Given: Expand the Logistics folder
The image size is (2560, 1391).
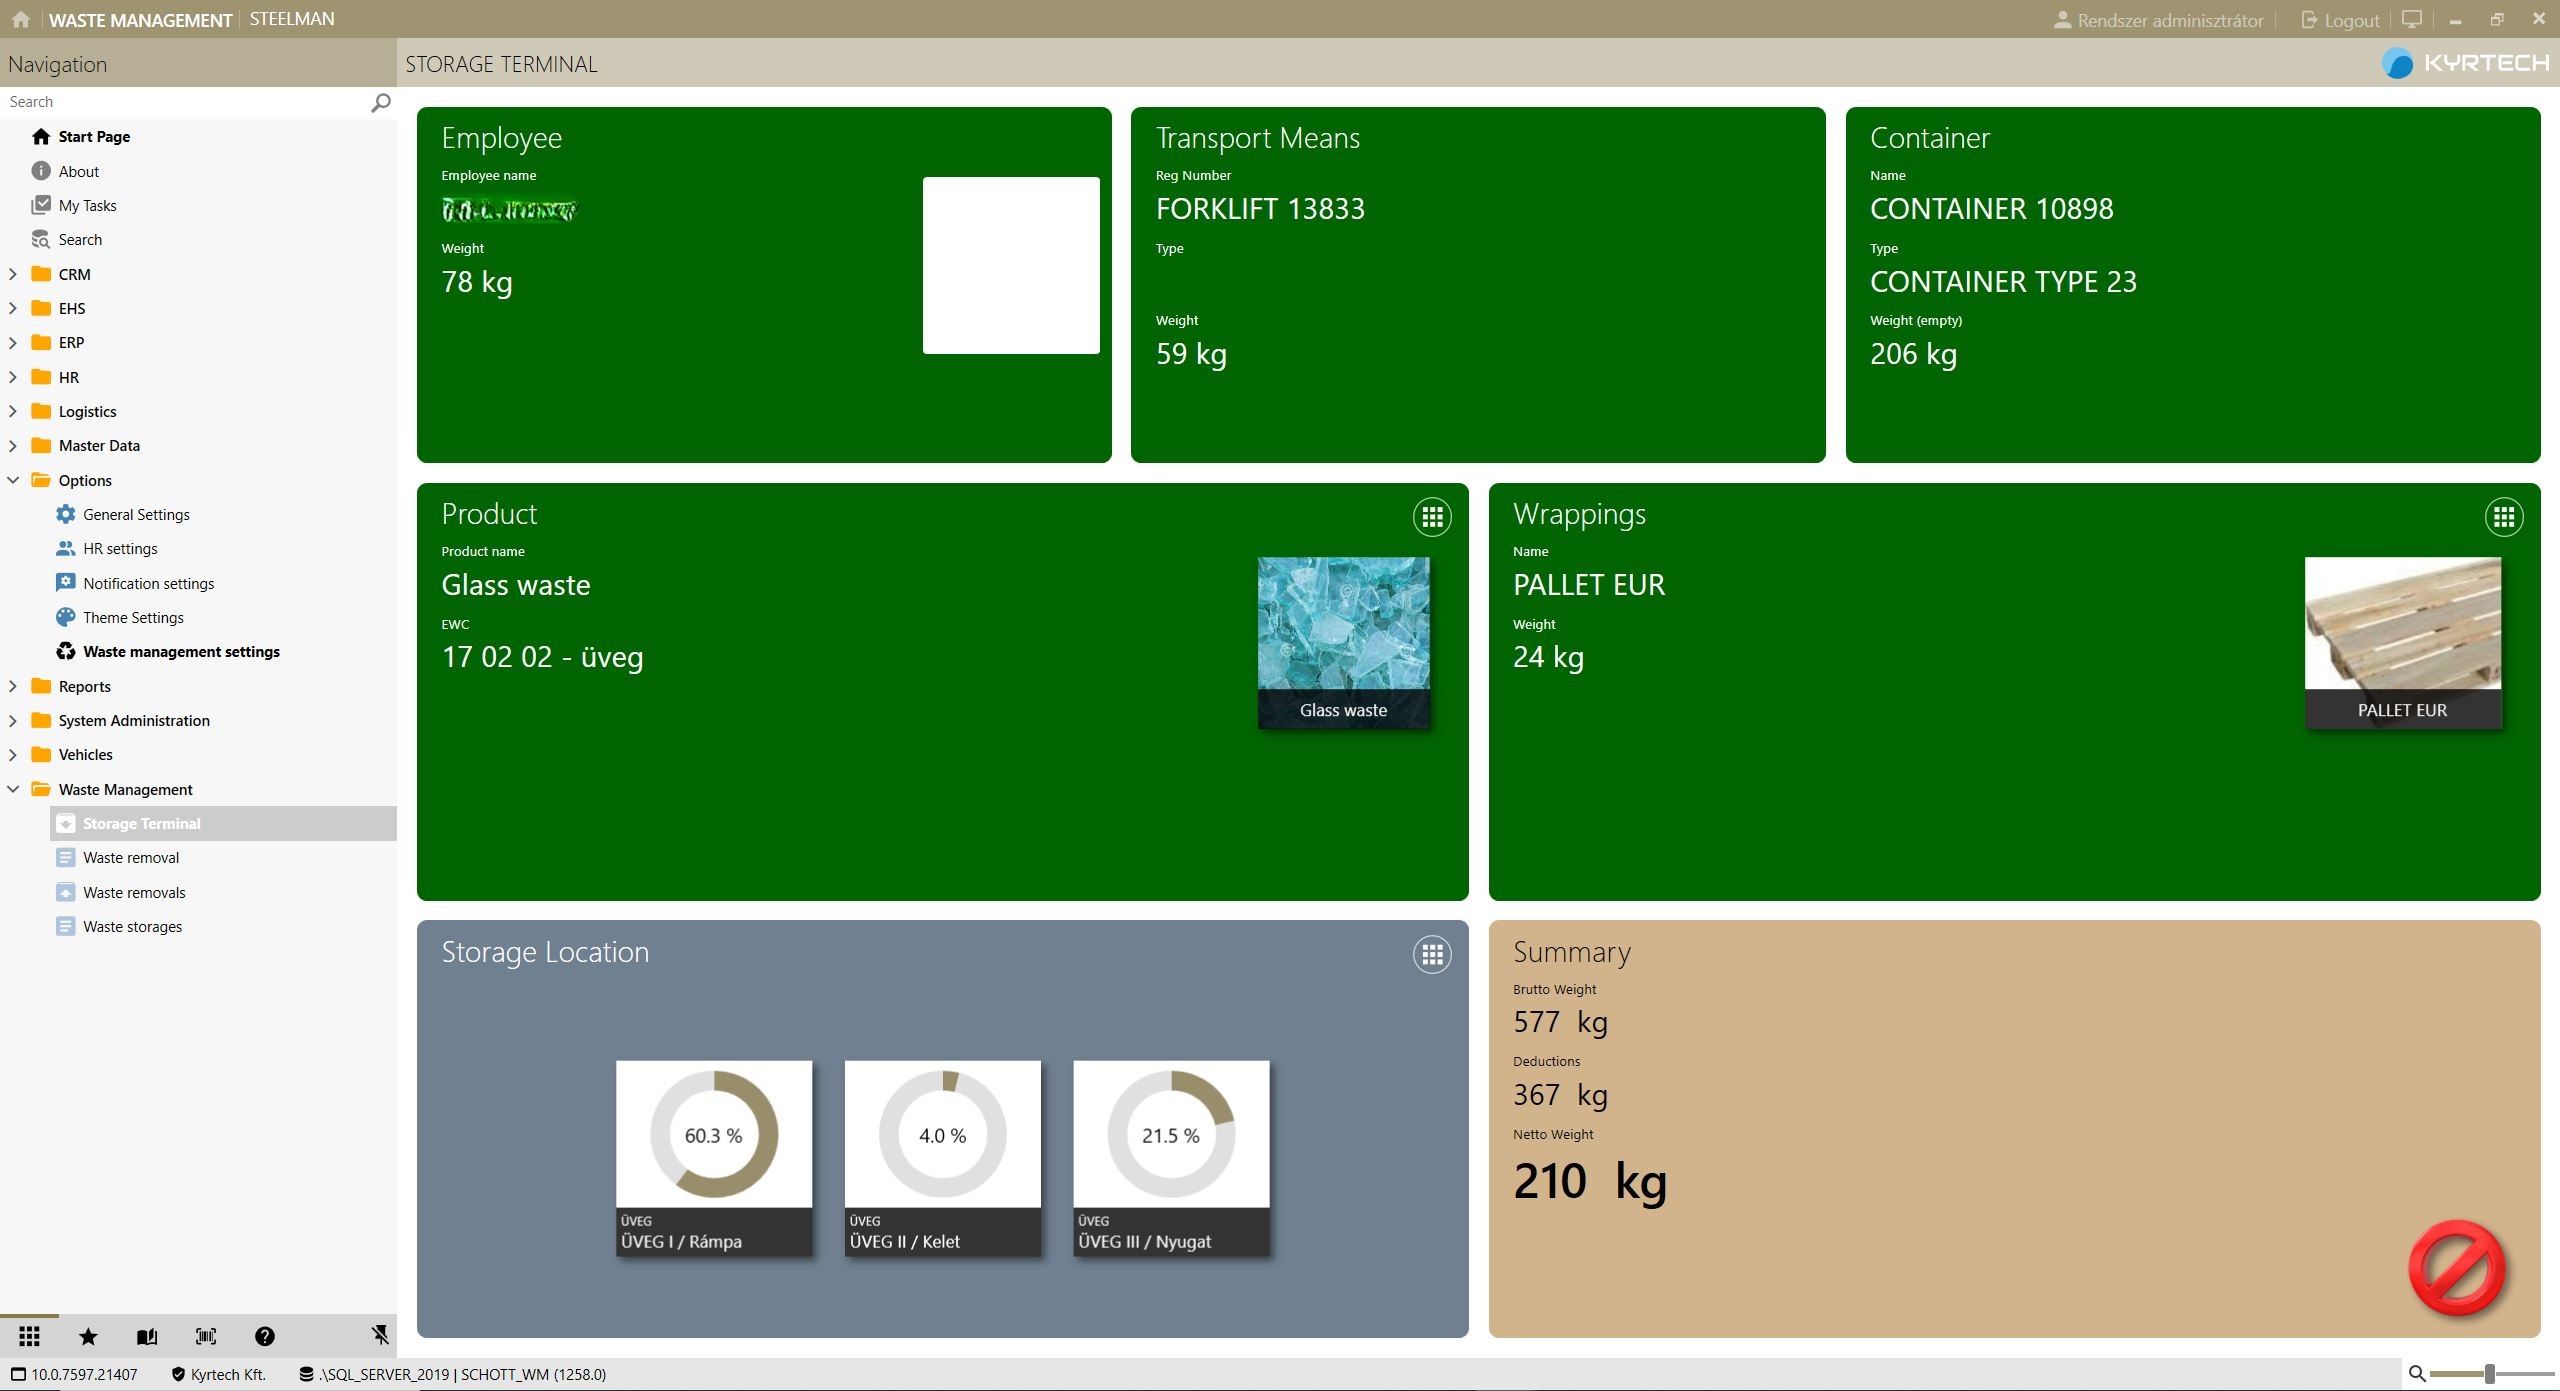Looking at the screenshot, I should coord(13,411).
